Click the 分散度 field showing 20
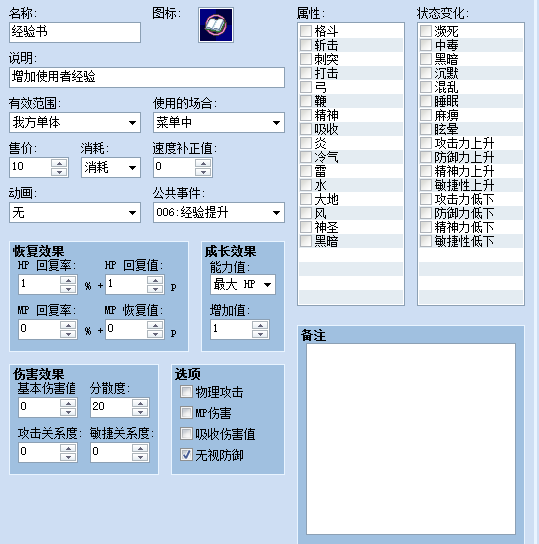This screenshot has width=539, height=544. tap(111, 408)
